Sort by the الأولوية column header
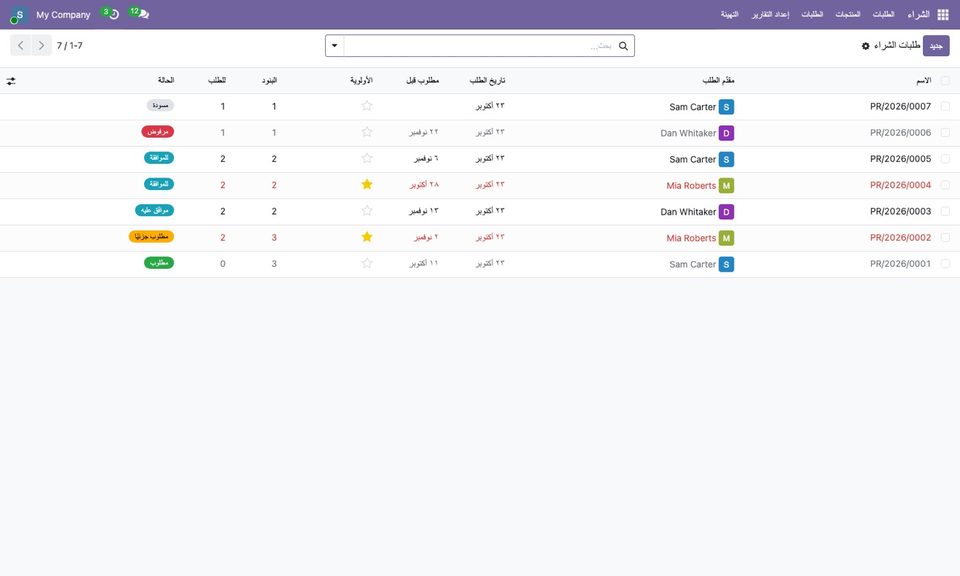960x576 pixels. tap(361, 81)
